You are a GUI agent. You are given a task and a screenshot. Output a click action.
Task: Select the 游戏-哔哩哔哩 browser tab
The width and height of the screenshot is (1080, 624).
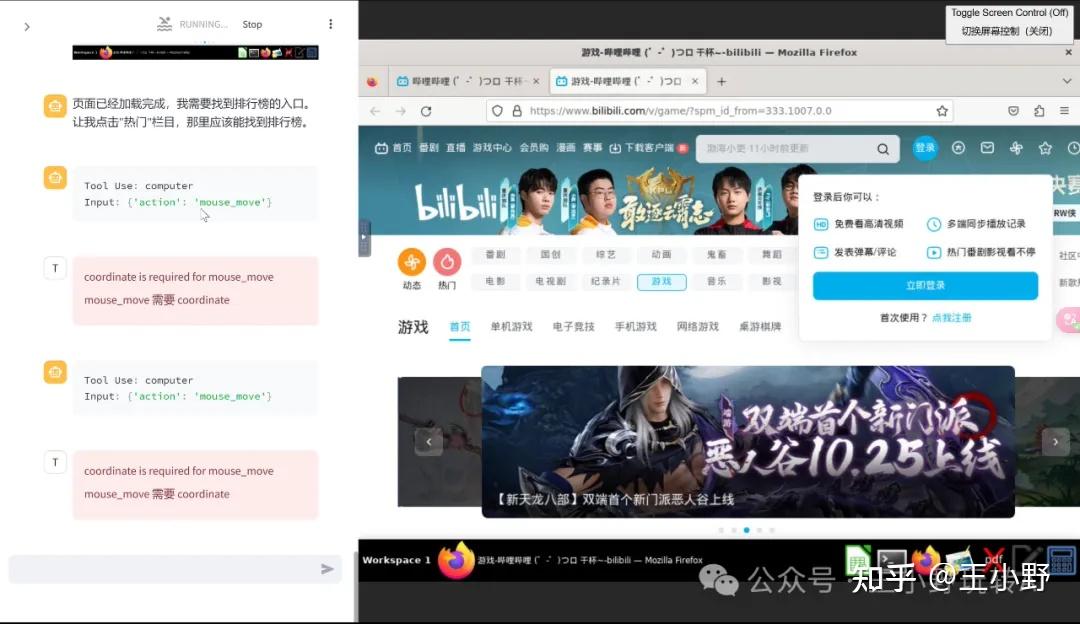tap(620, 81)
